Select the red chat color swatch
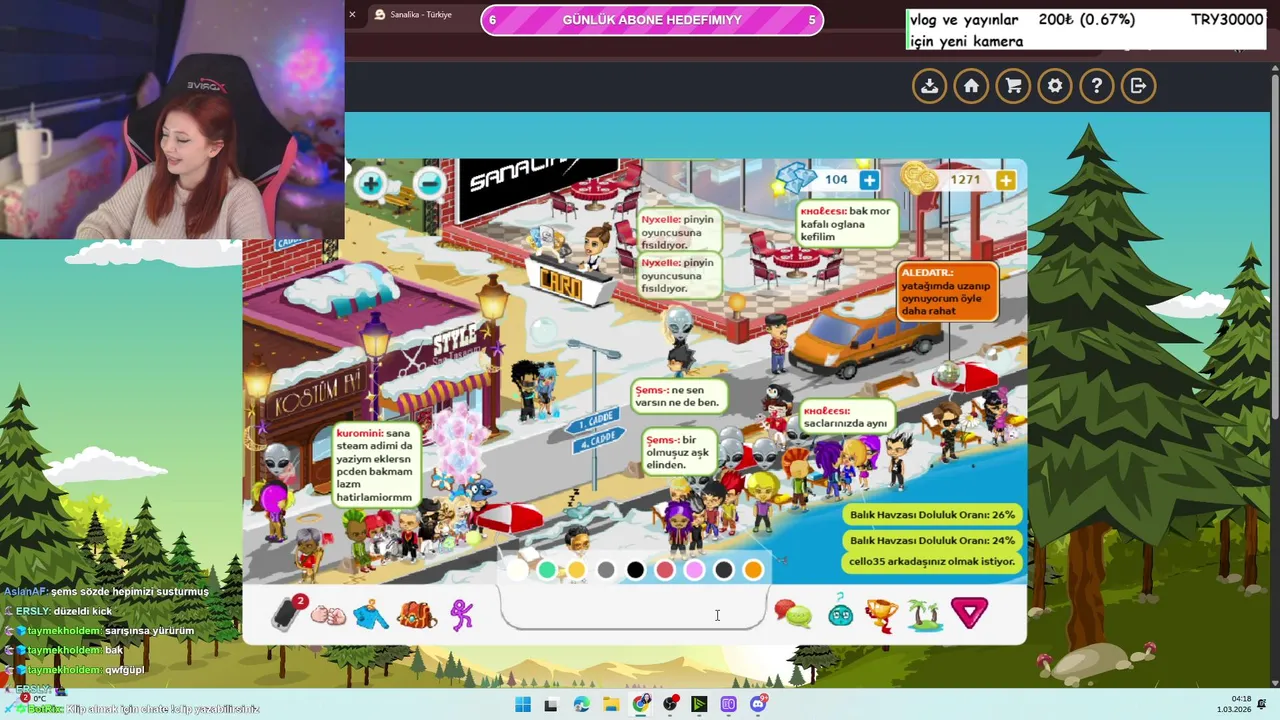Viewport: 1280px width, 720px height. 665,570
